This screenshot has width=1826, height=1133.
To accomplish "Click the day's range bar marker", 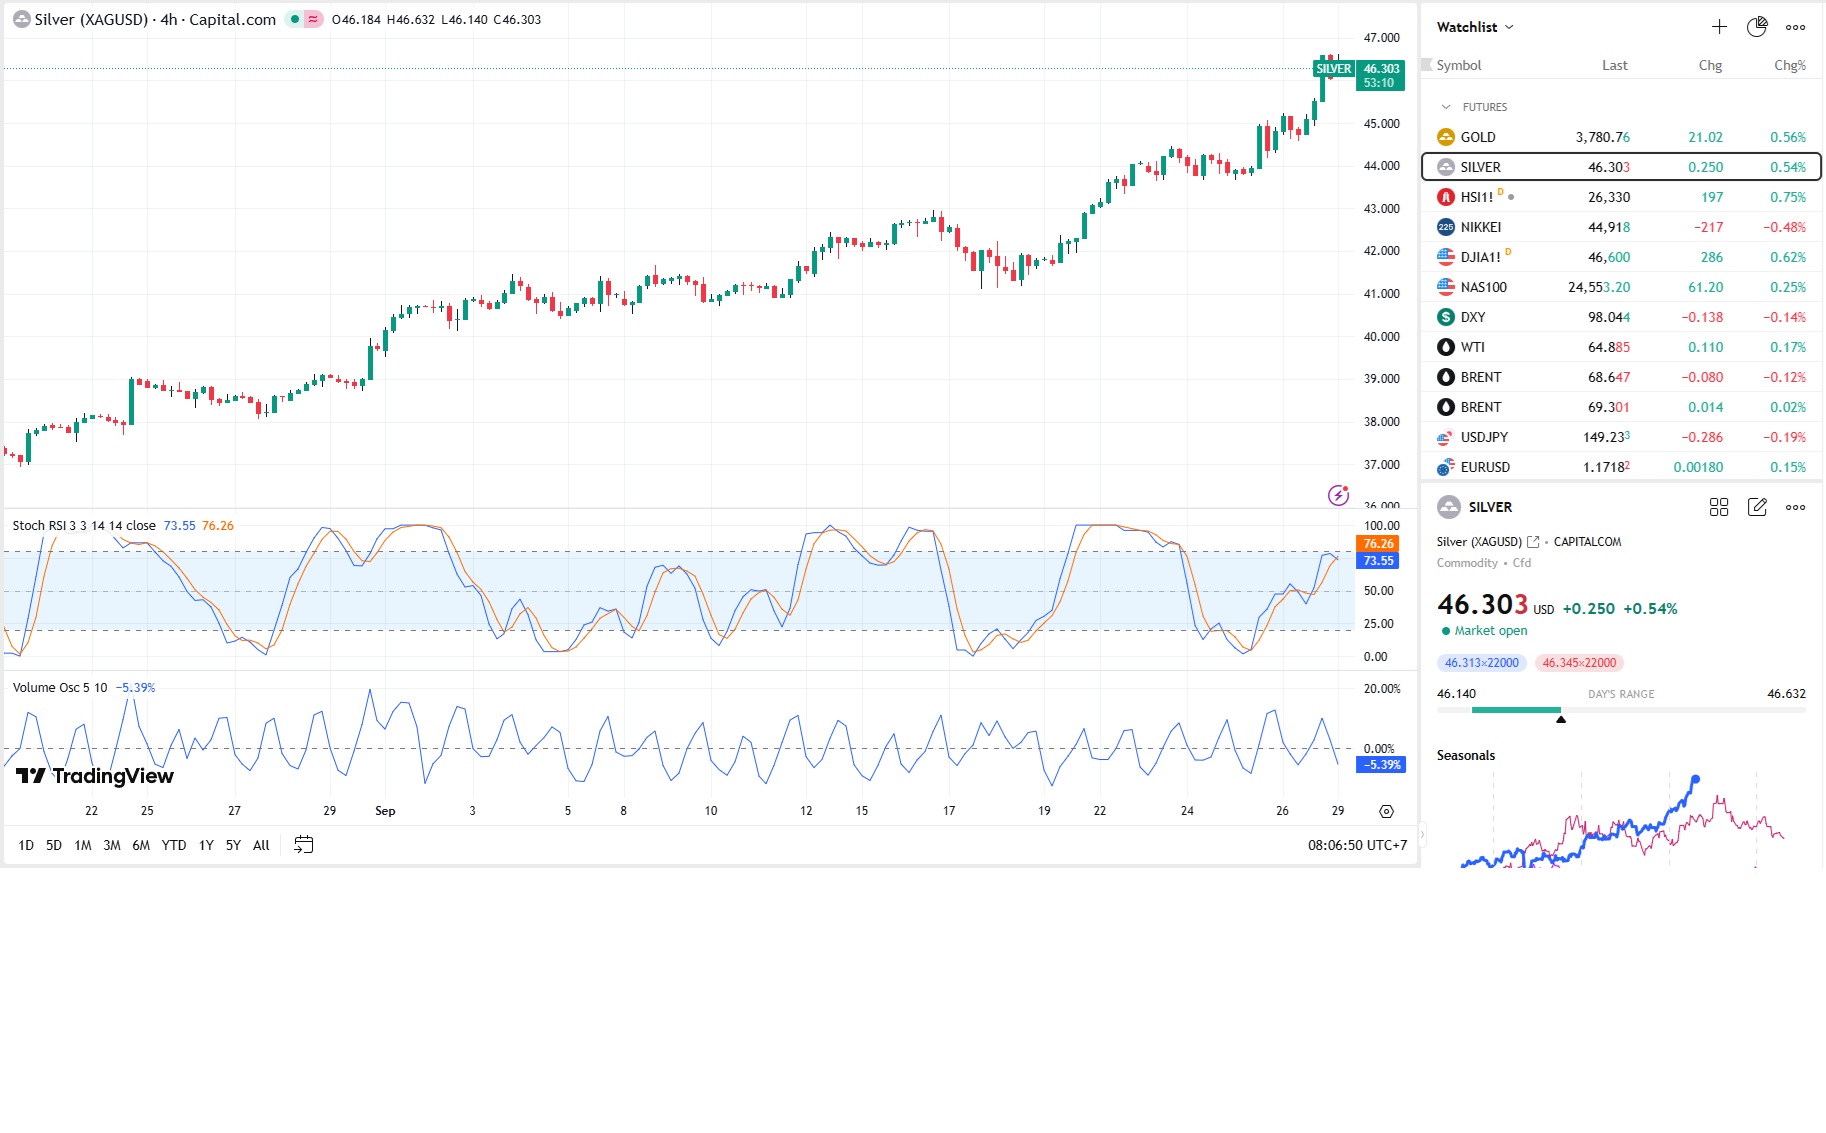I will pyautogui.click(x=1561, y=718).
